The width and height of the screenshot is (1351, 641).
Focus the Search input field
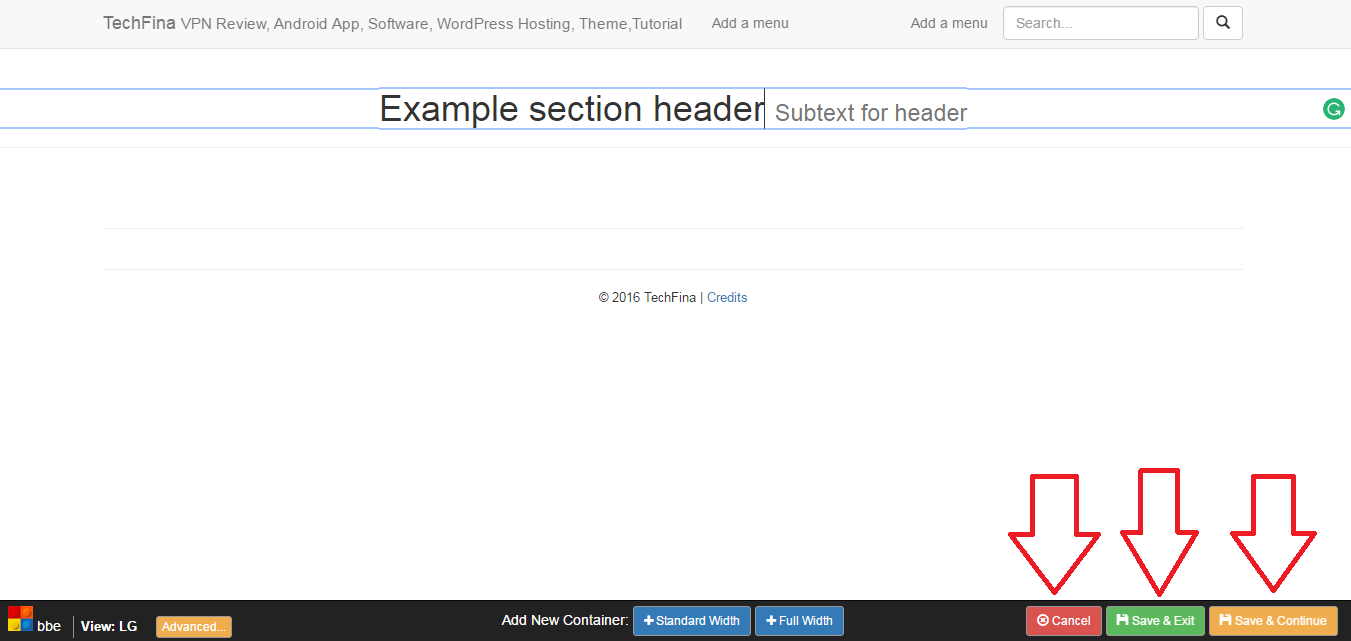click(x=1100, y=23)
